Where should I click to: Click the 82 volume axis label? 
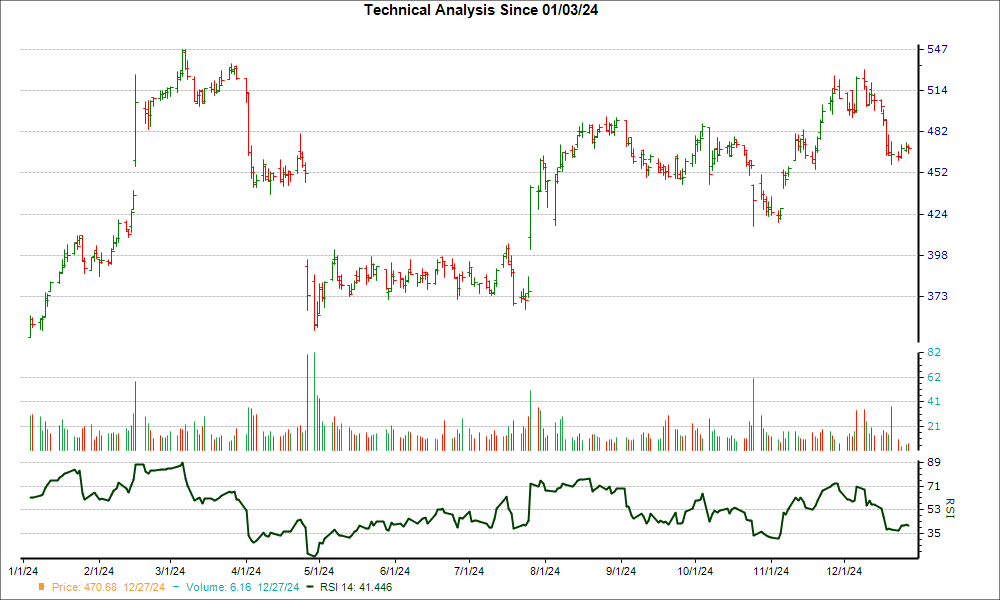pos(933,353)
